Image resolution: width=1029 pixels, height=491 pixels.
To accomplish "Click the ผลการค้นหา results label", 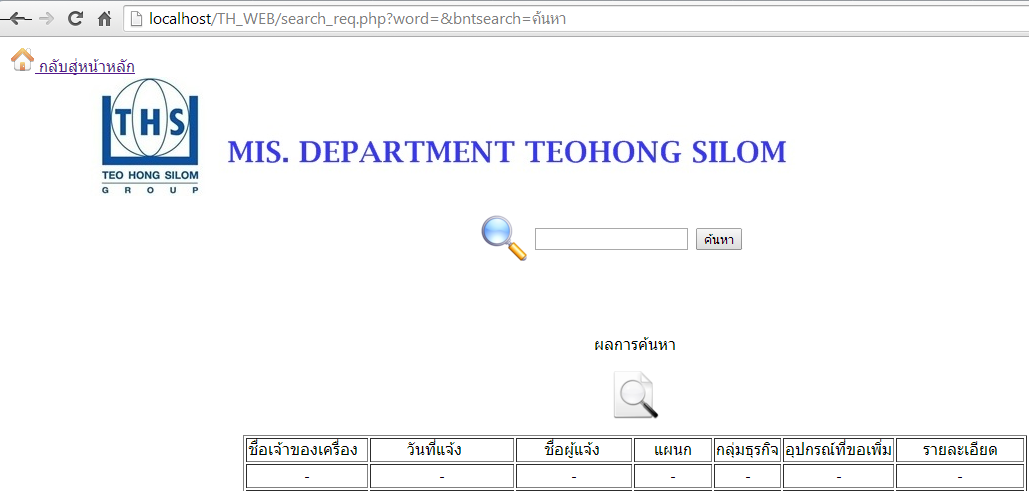I will (635, 345).
